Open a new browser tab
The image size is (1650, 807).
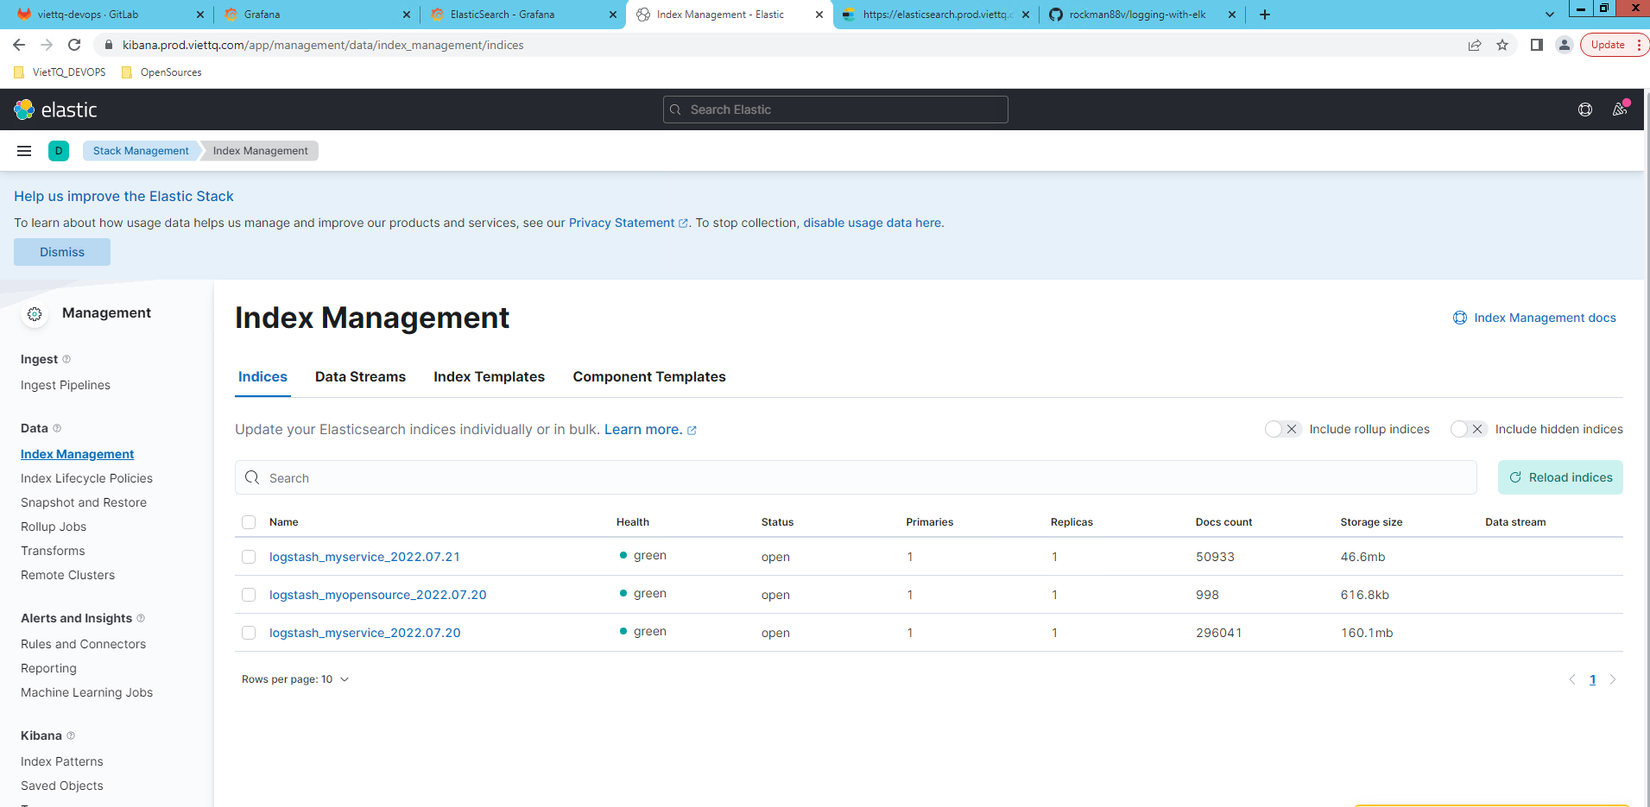point(1265,15)
